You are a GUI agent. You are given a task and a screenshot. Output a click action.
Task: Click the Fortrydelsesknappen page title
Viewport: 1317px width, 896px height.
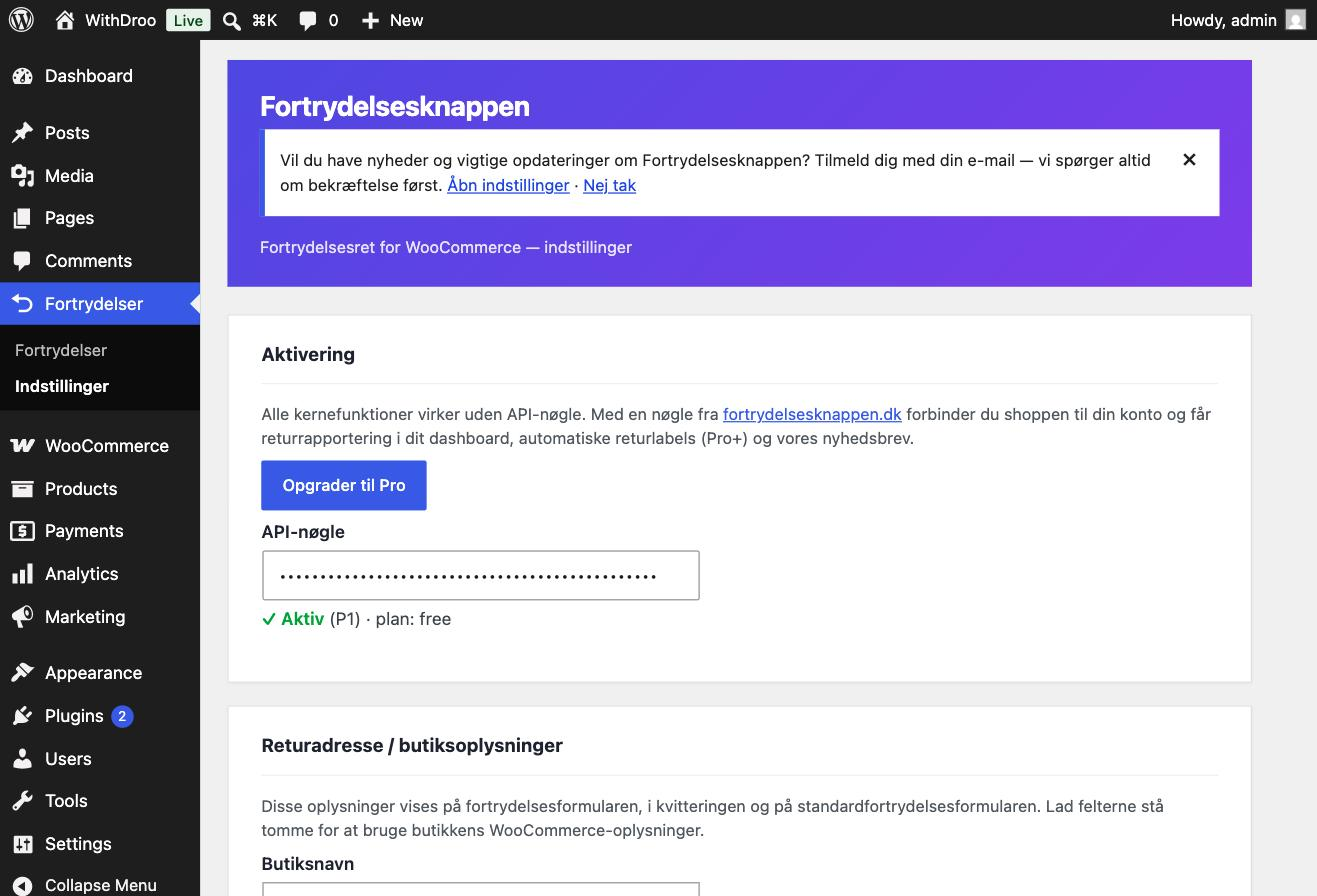click(x=395, y=106)
